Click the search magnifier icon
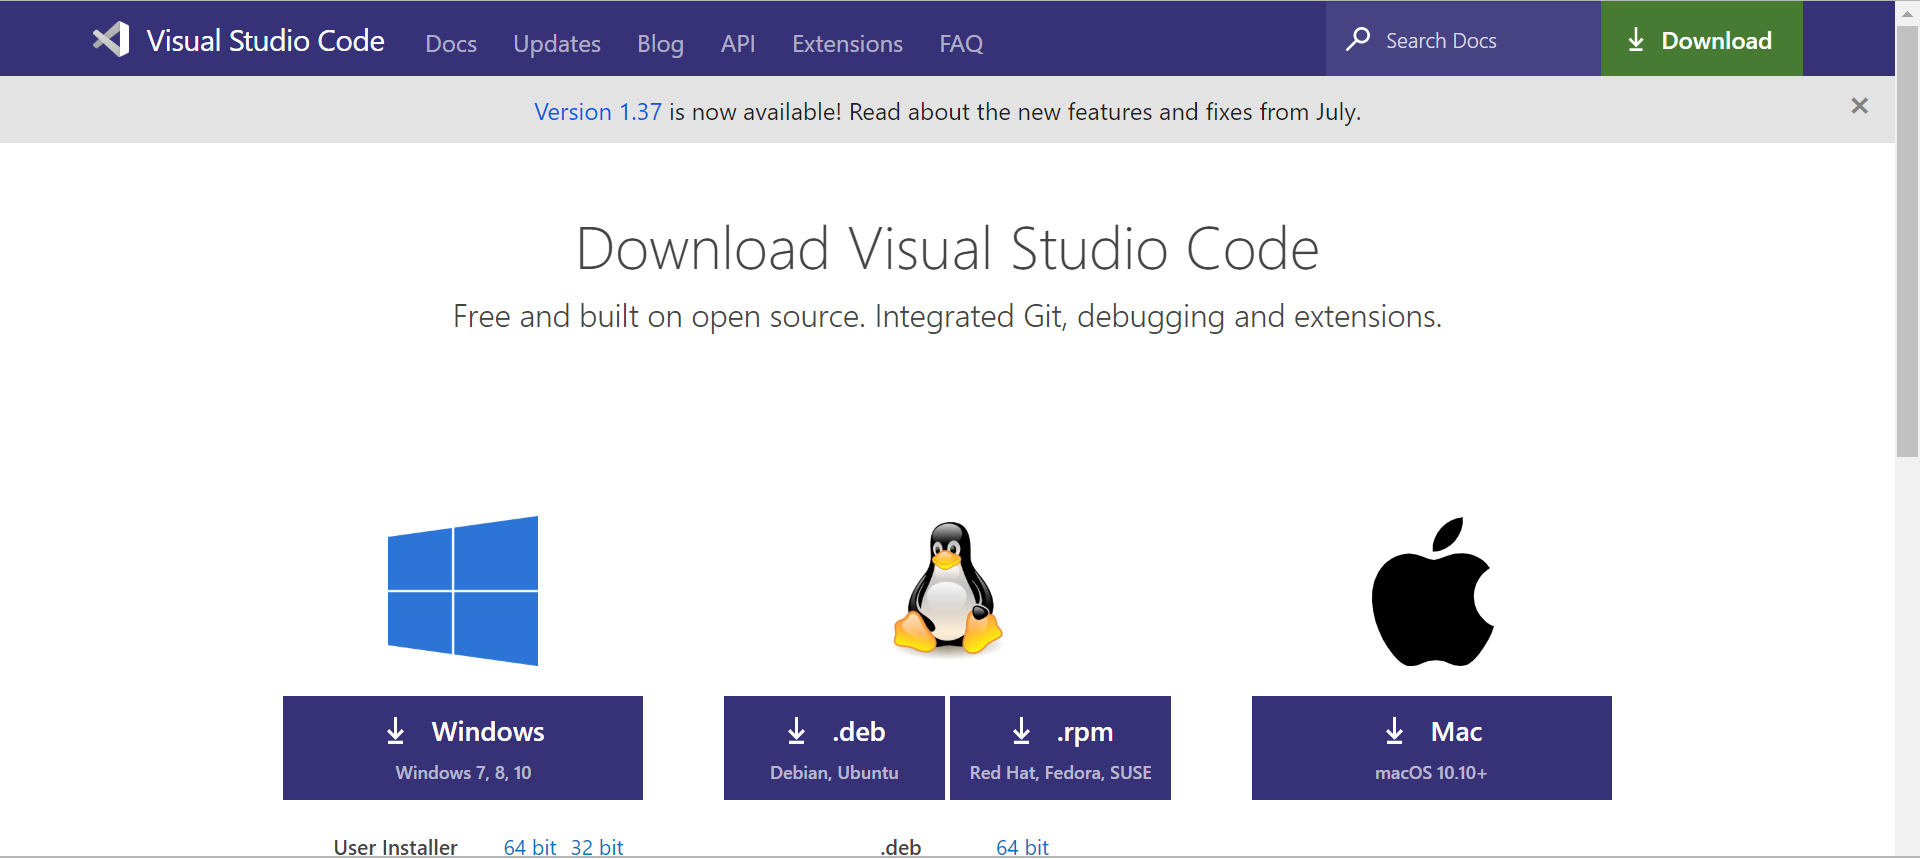Viewport: 1920px width, 859px height. (1358, 39)
